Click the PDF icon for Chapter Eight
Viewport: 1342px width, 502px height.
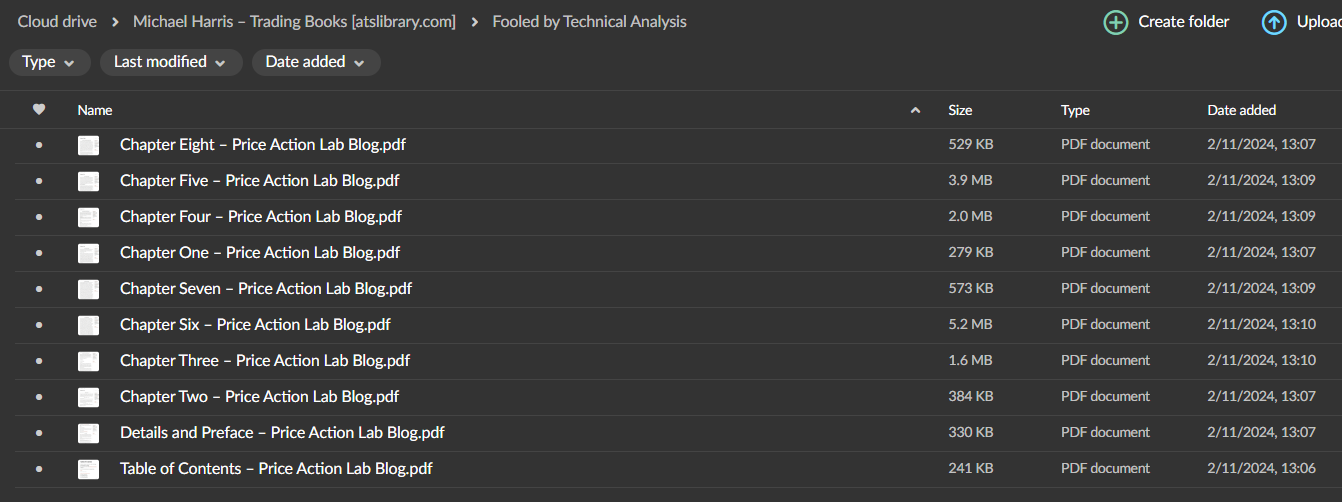coord(89,145)
